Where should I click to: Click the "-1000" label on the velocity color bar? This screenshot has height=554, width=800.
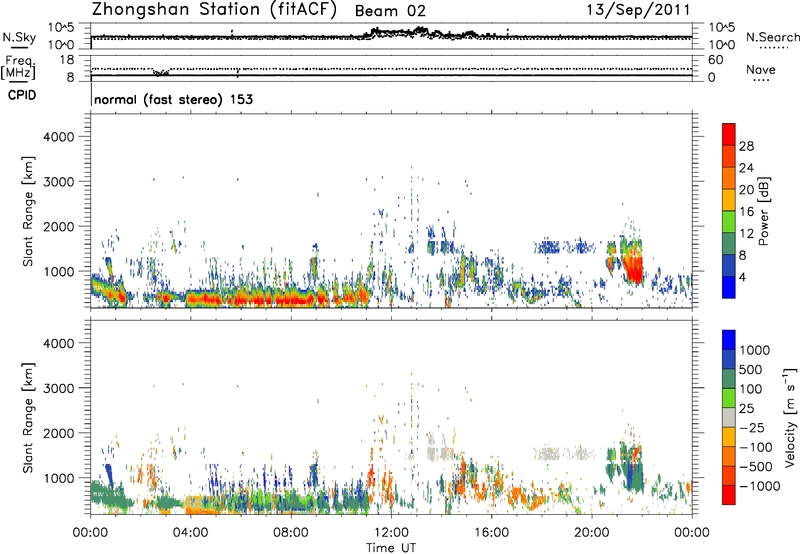759,486
